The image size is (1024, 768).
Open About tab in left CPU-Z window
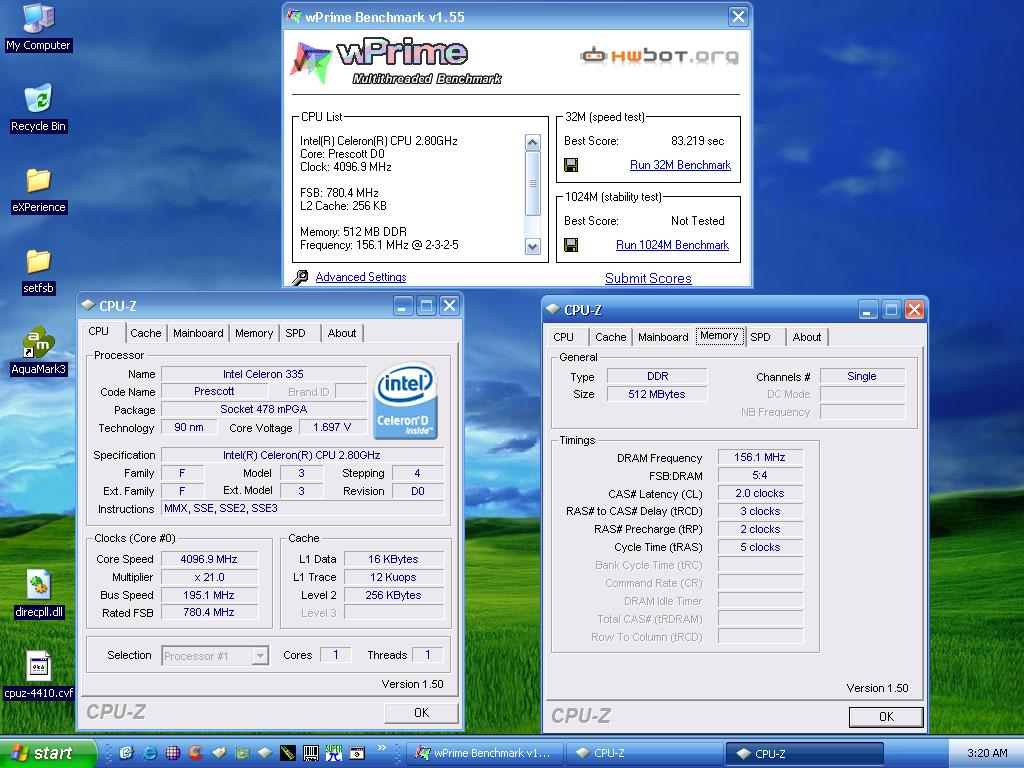click(x=342, y=333)
